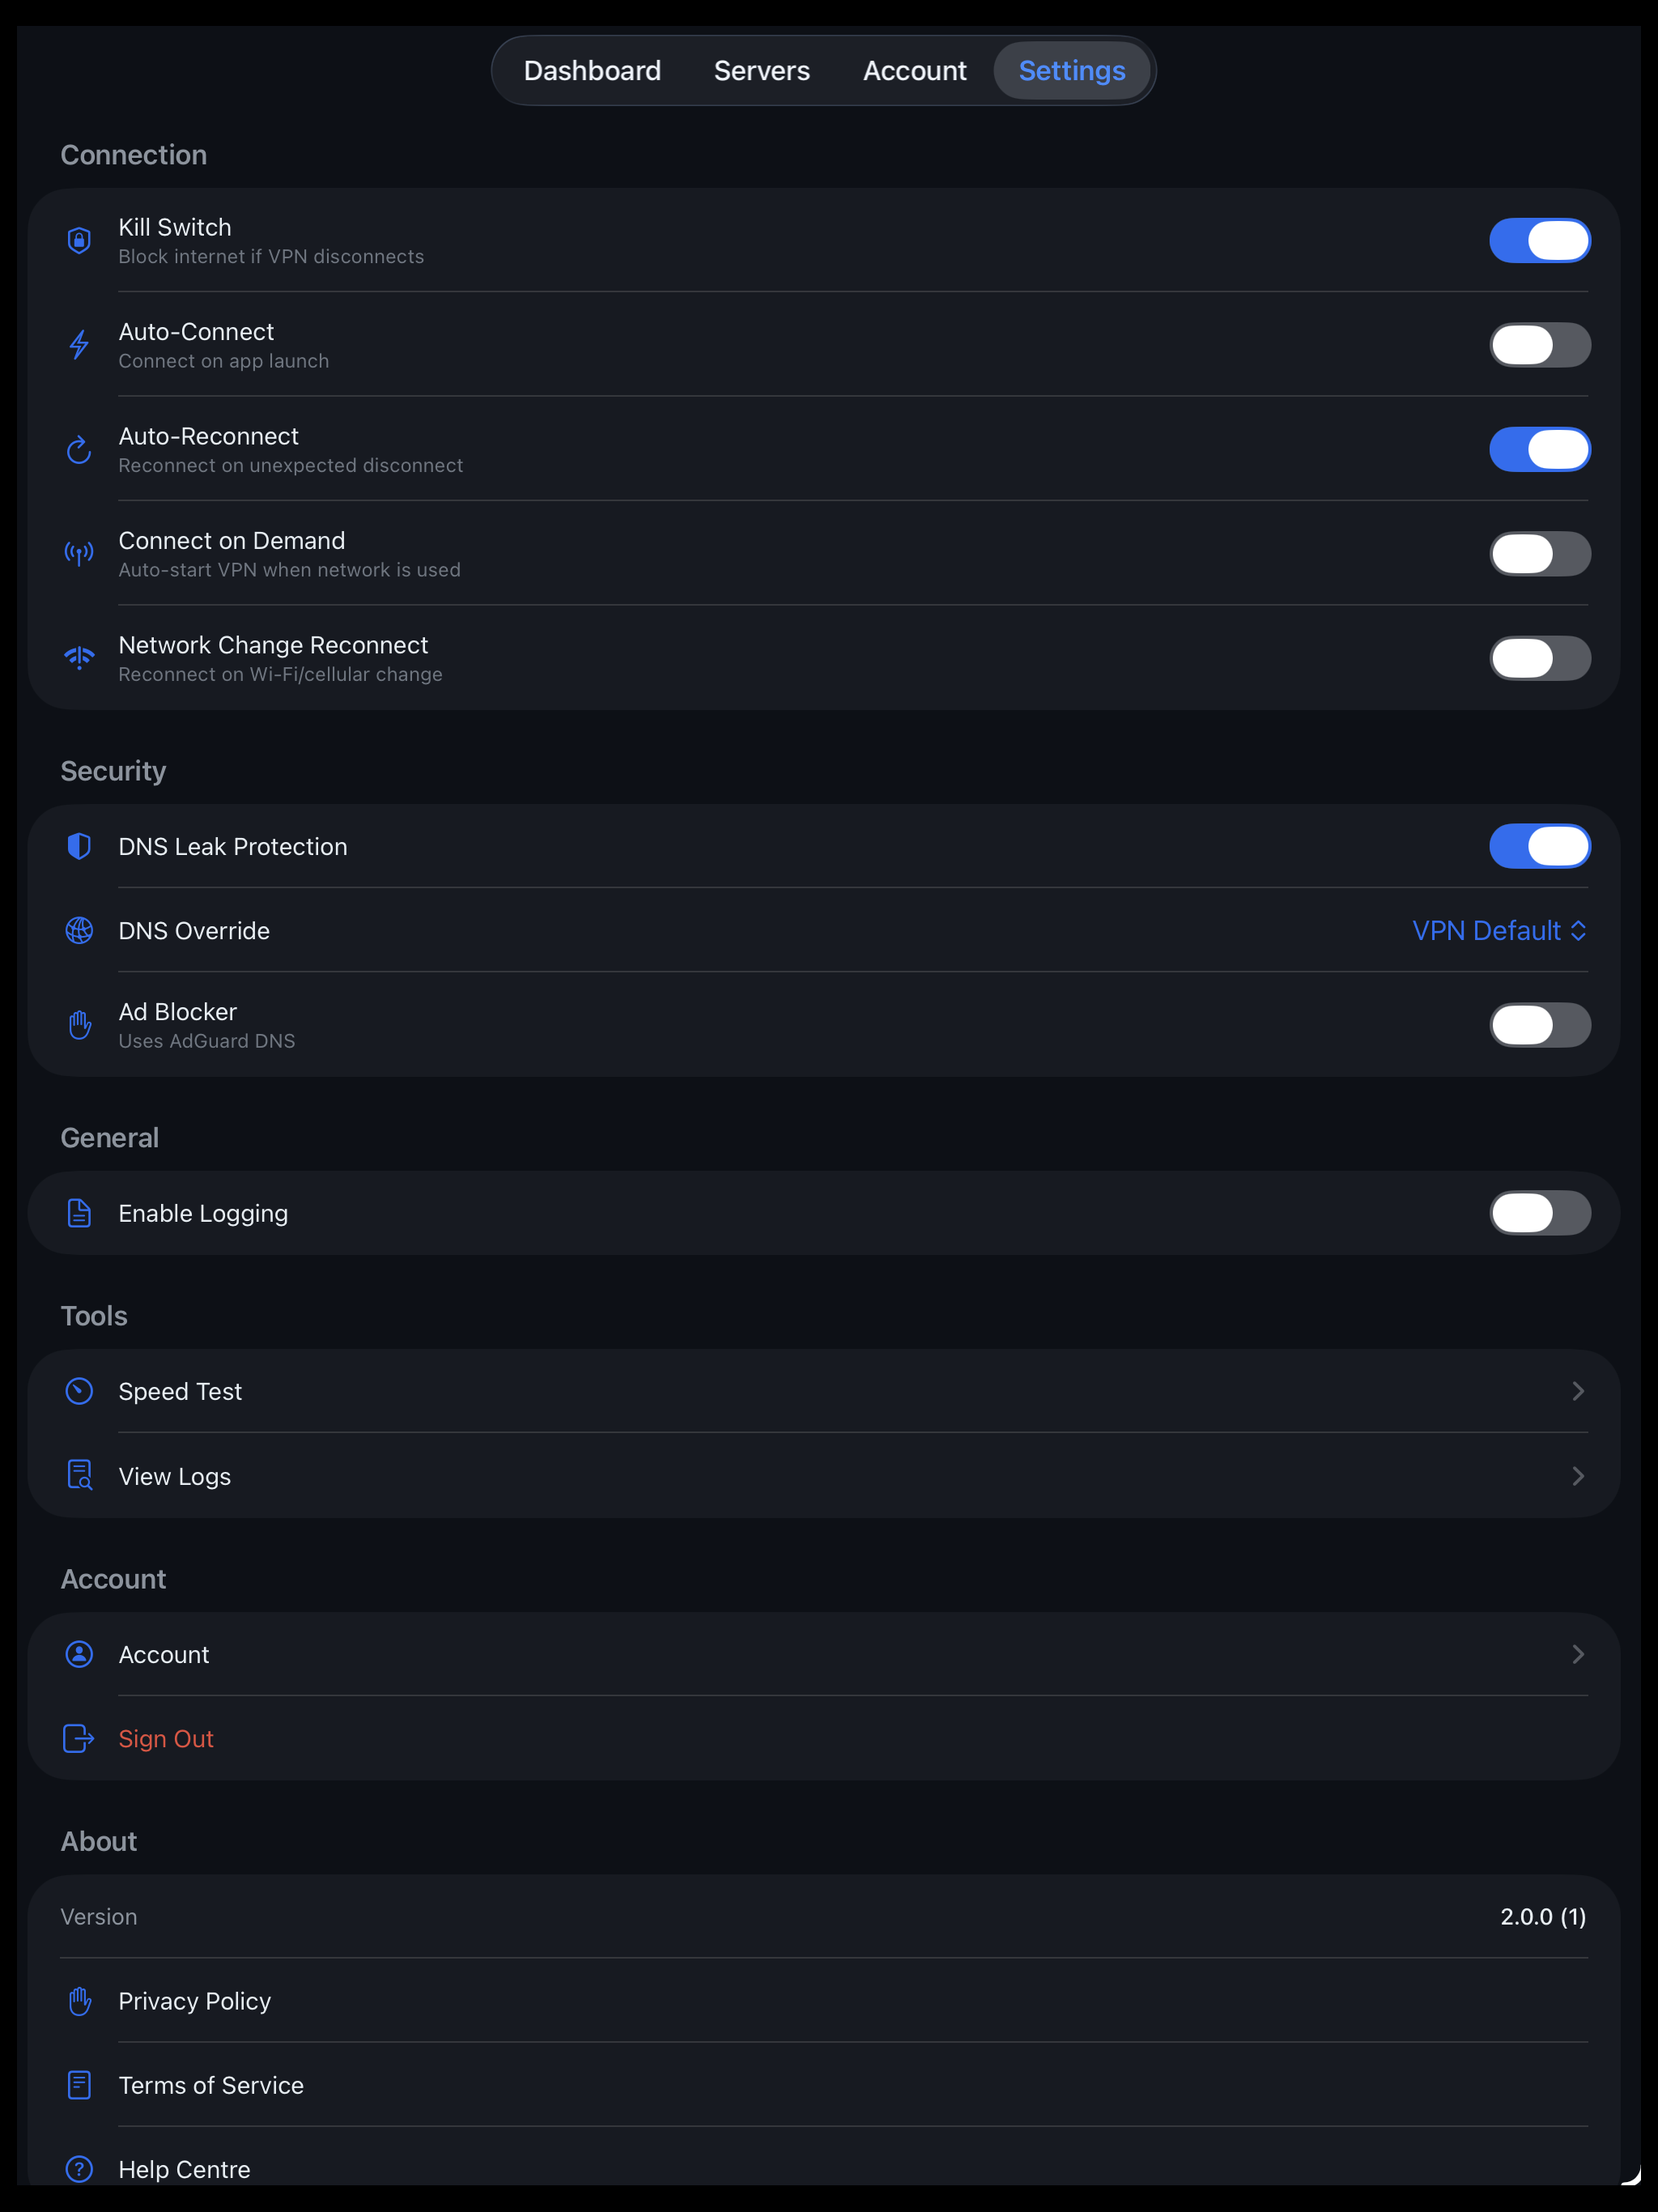This screenshot has height=2212, width=1658.
Task: Click the DNS Override globe icon
Action: click(x=79, y=931)
